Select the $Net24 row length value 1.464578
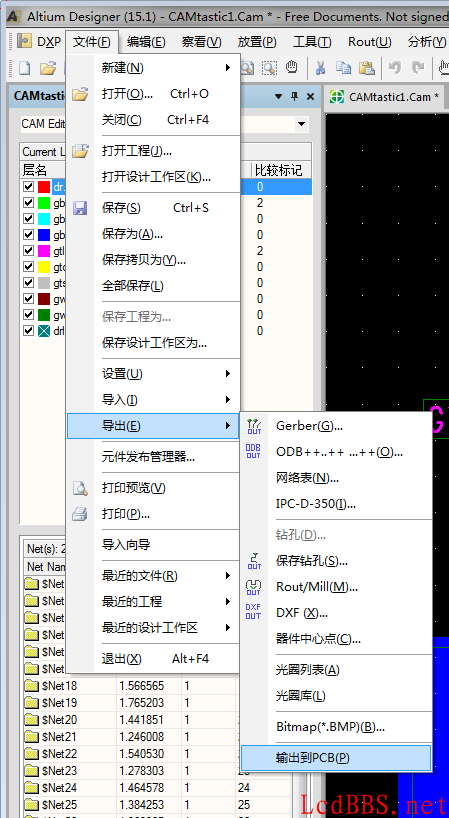The height and width of the screenshot is (818, 449). click(142, 788)
